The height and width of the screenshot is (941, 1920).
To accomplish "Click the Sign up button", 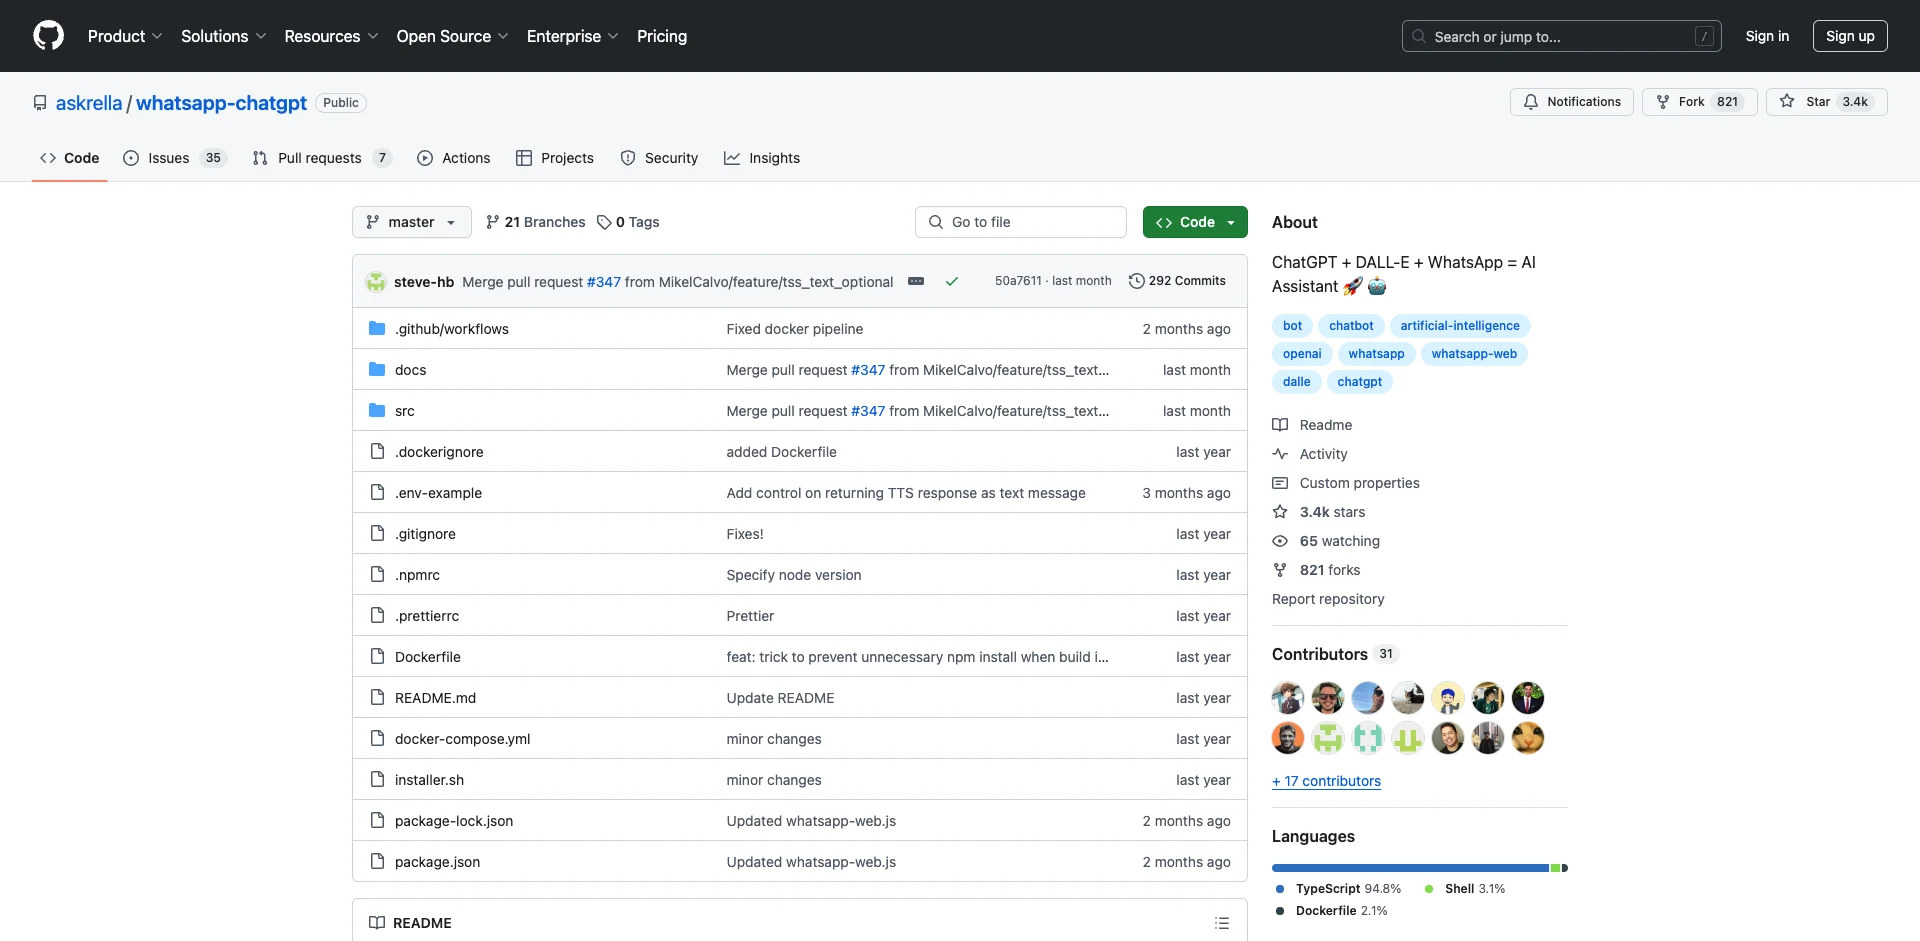I will pos(1850,36).
